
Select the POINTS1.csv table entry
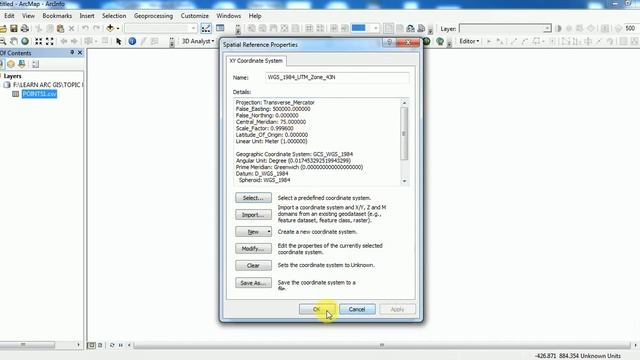coord(39,94)
